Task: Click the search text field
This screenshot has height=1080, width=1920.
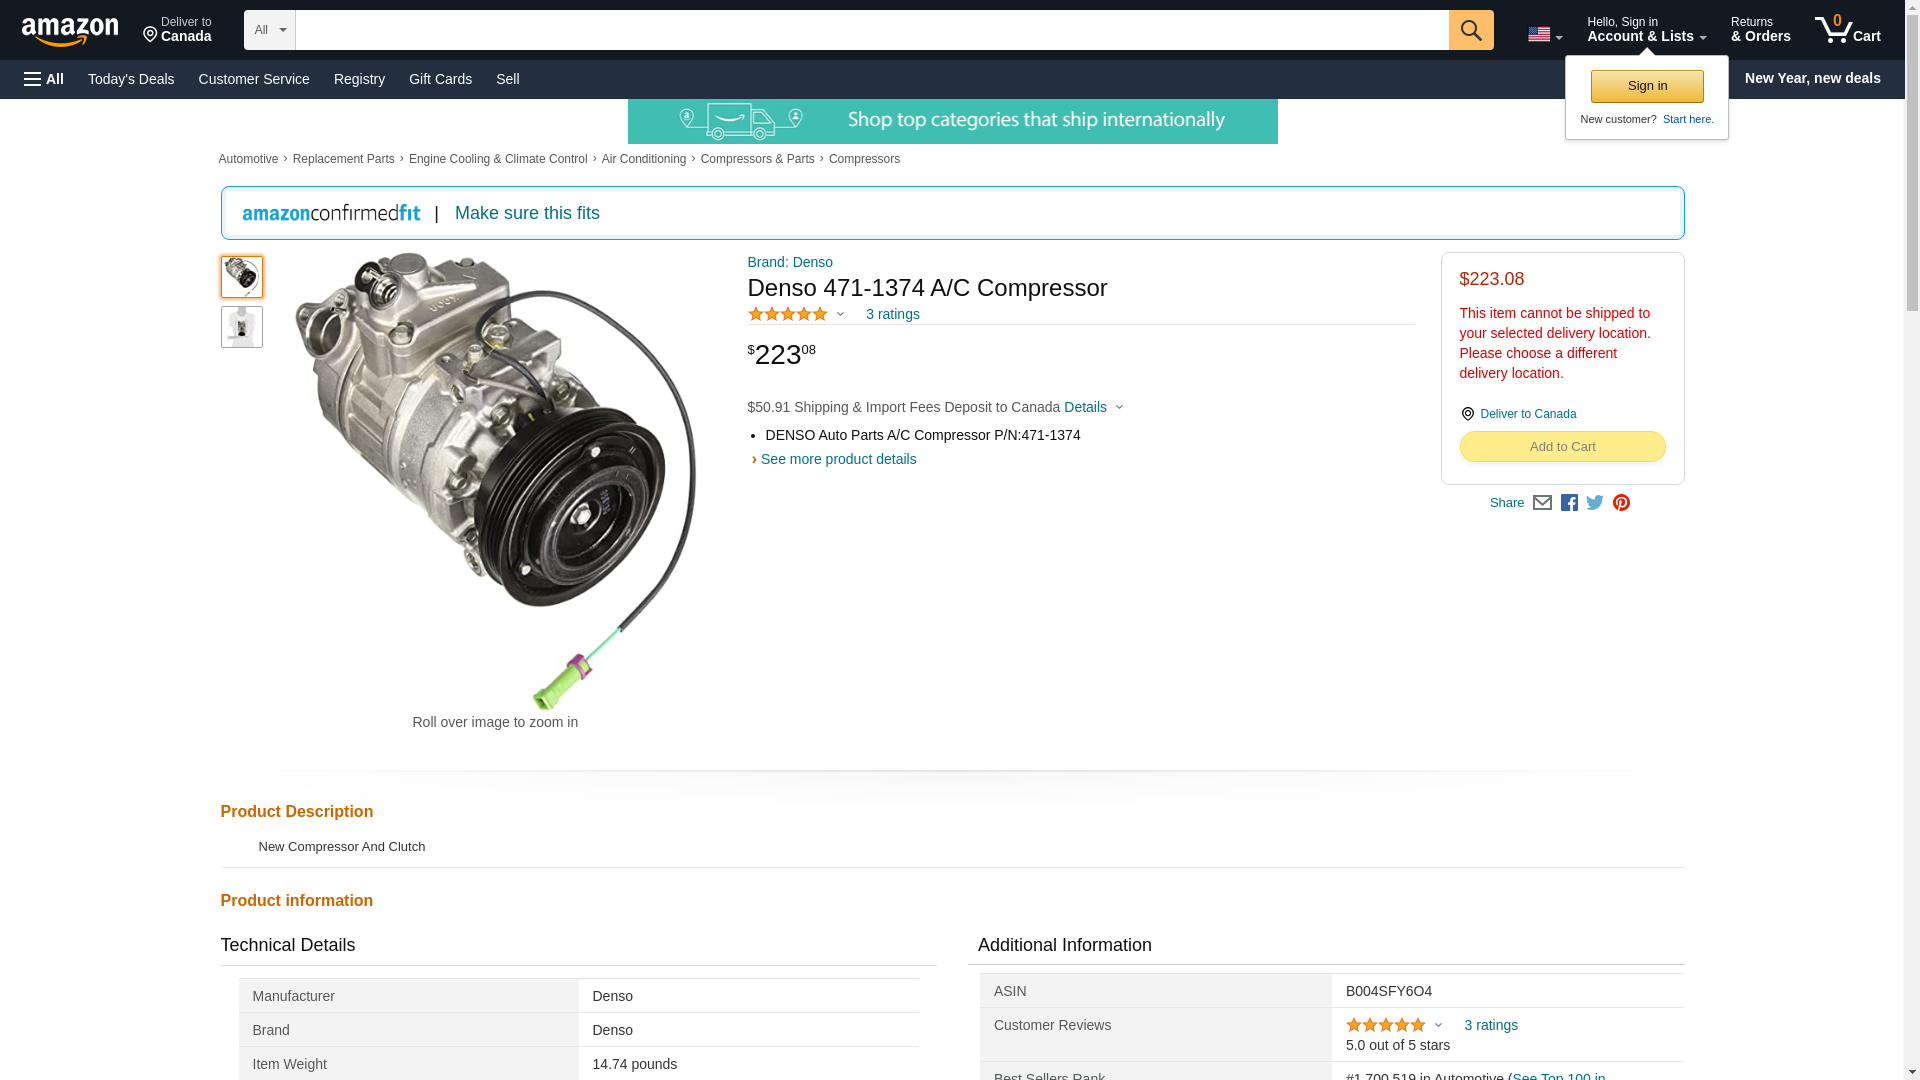Action: [872, 30]
